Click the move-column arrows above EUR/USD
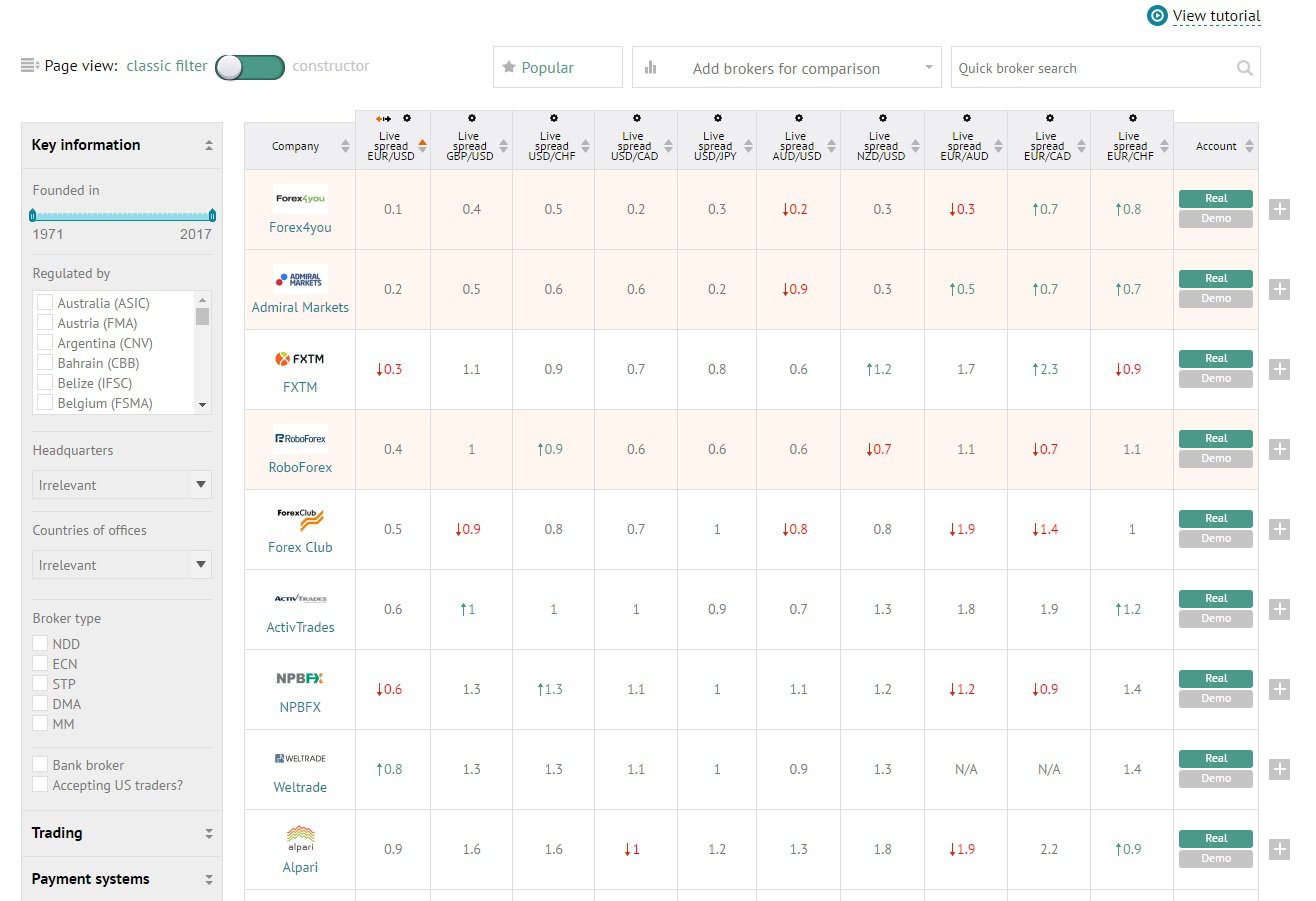Image resolution: width=1316 pixels, height=901 pixels. (383, 118)
